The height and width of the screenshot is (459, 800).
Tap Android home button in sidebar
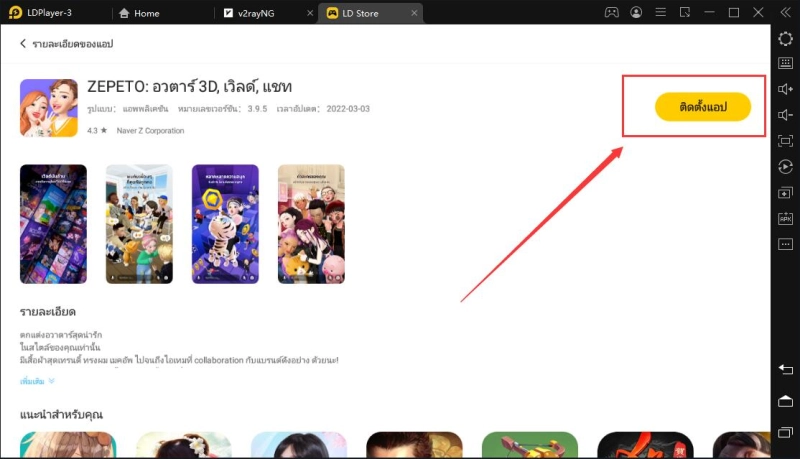pyautogui.click(x=785, y=401)
